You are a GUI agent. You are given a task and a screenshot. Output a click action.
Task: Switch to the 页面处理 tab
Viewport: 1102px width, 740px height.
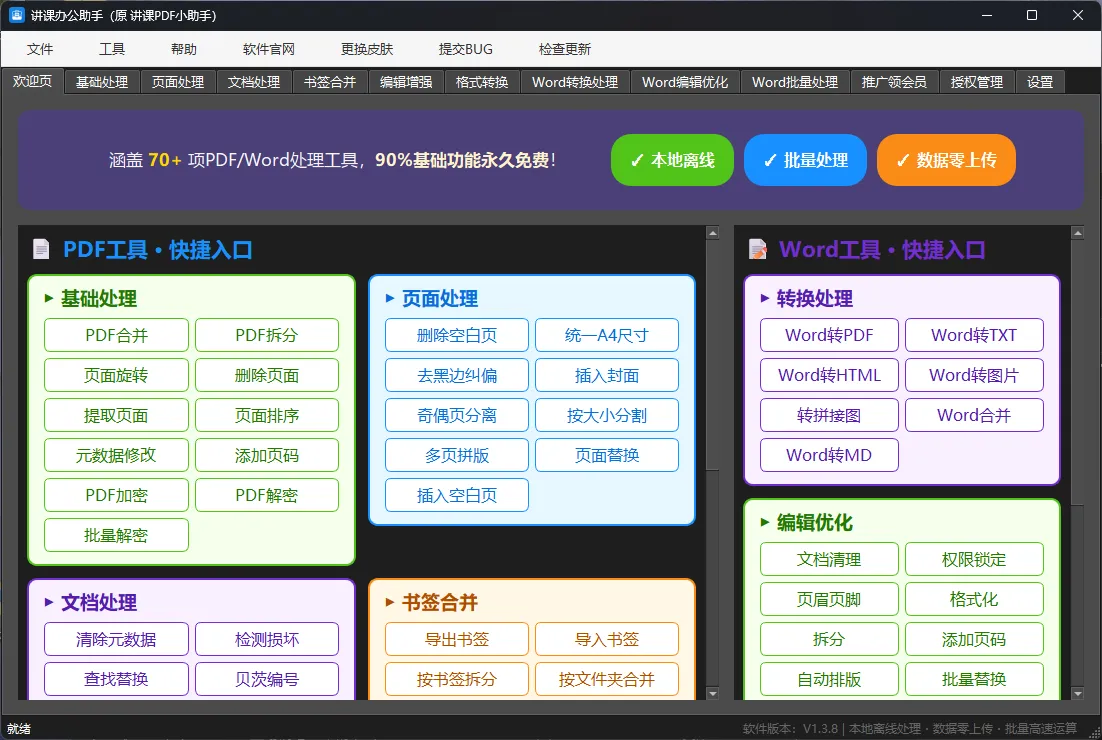178,82
